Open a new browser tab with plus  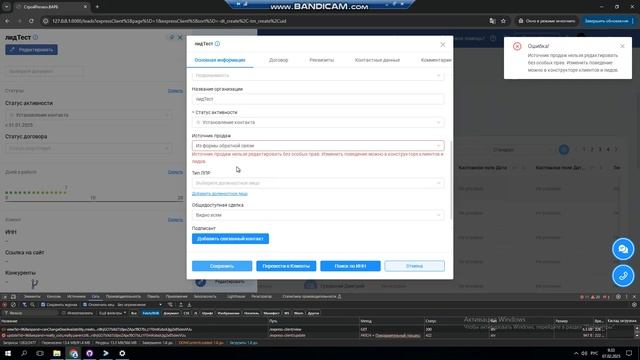click(97, 7)
